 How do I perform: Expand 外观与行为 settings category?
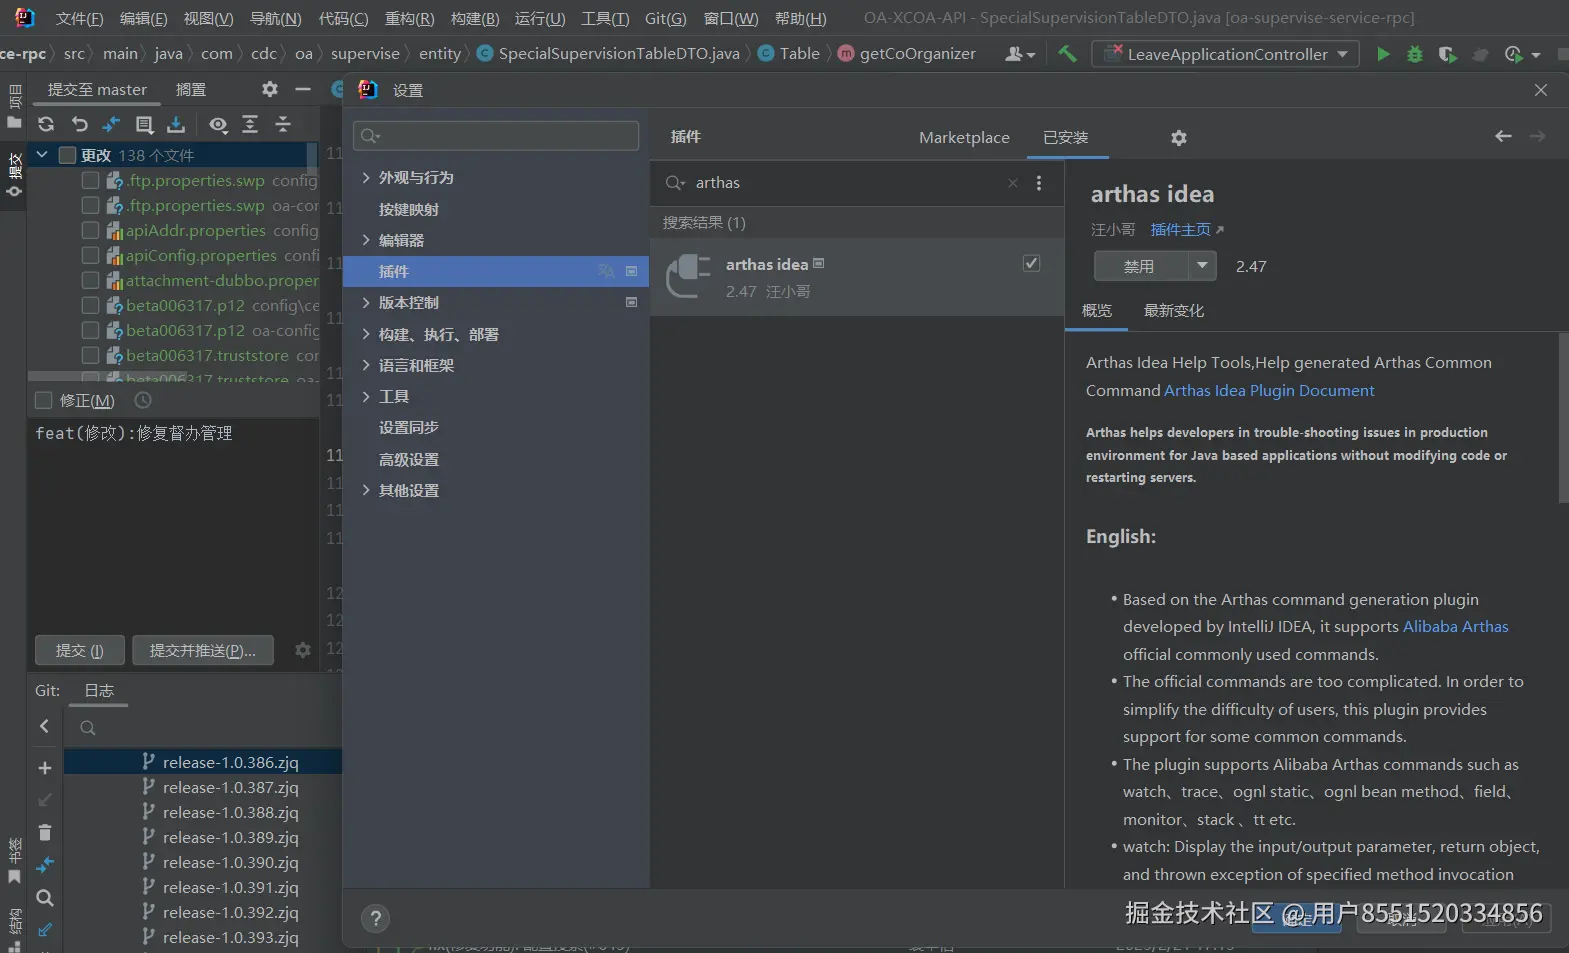pyautogui.click(x=366, y=177)
